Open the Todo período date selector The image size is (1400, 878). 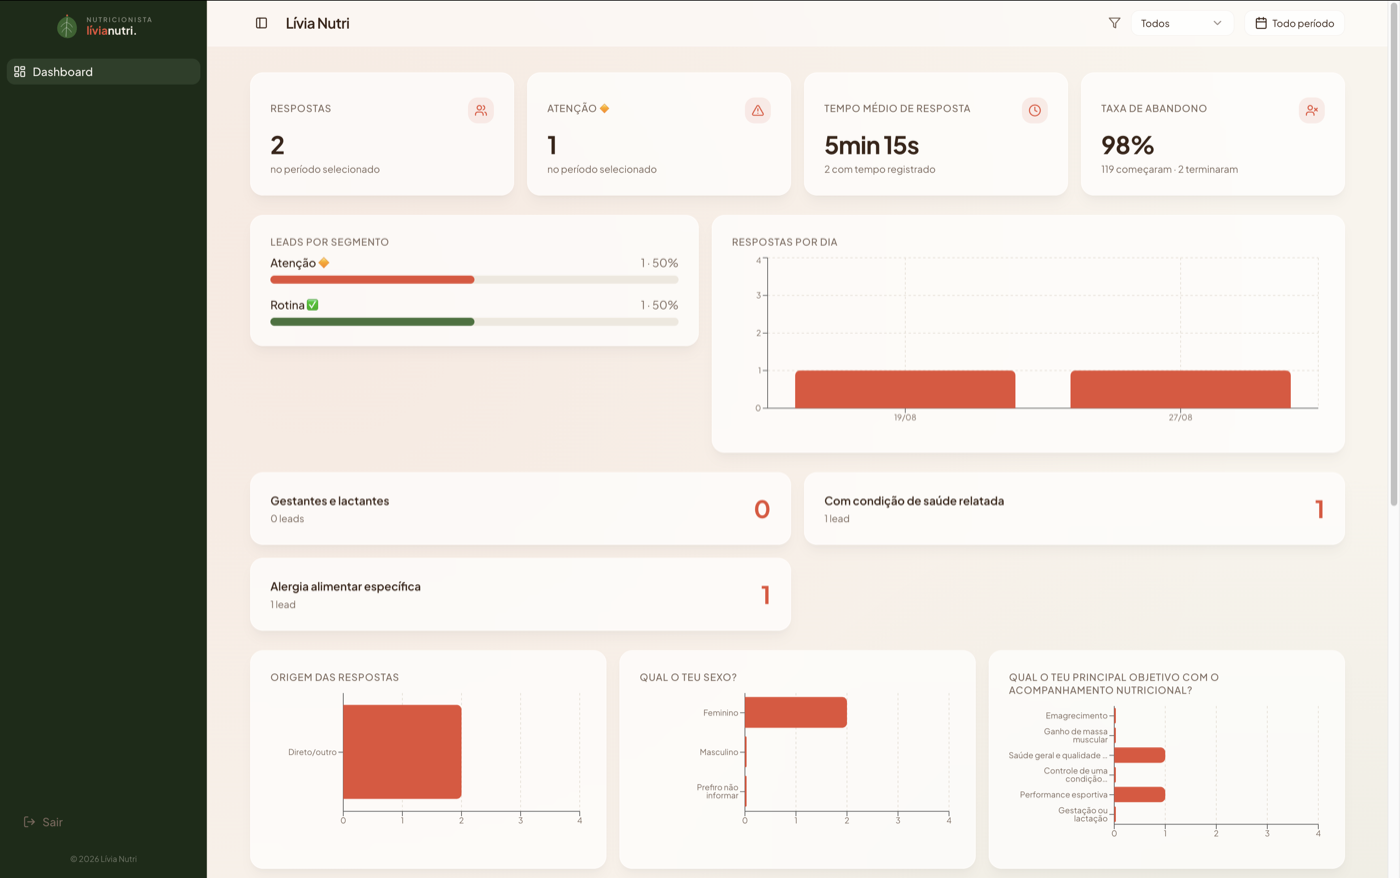tap(1295, 23)
